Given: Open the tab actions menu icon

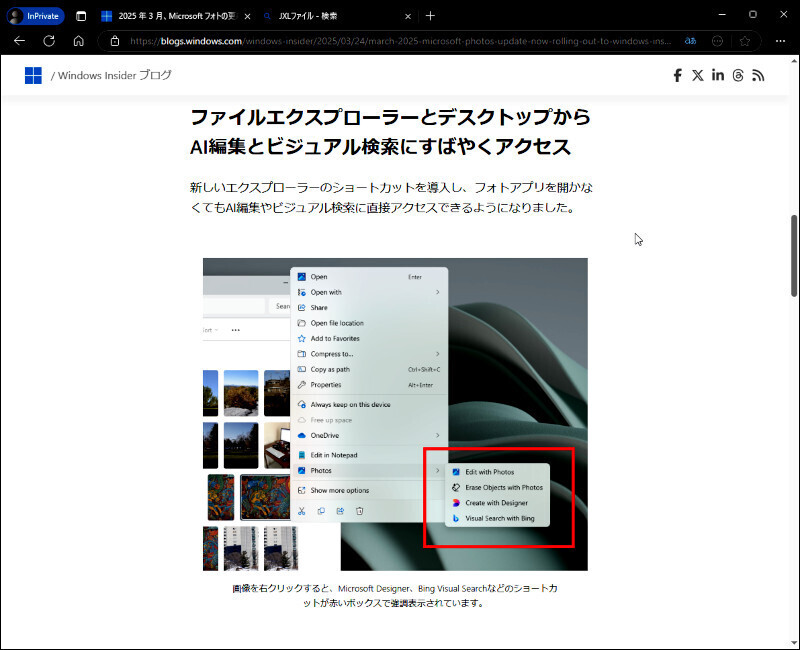Looking at the screenshot, I should (81, 16).
